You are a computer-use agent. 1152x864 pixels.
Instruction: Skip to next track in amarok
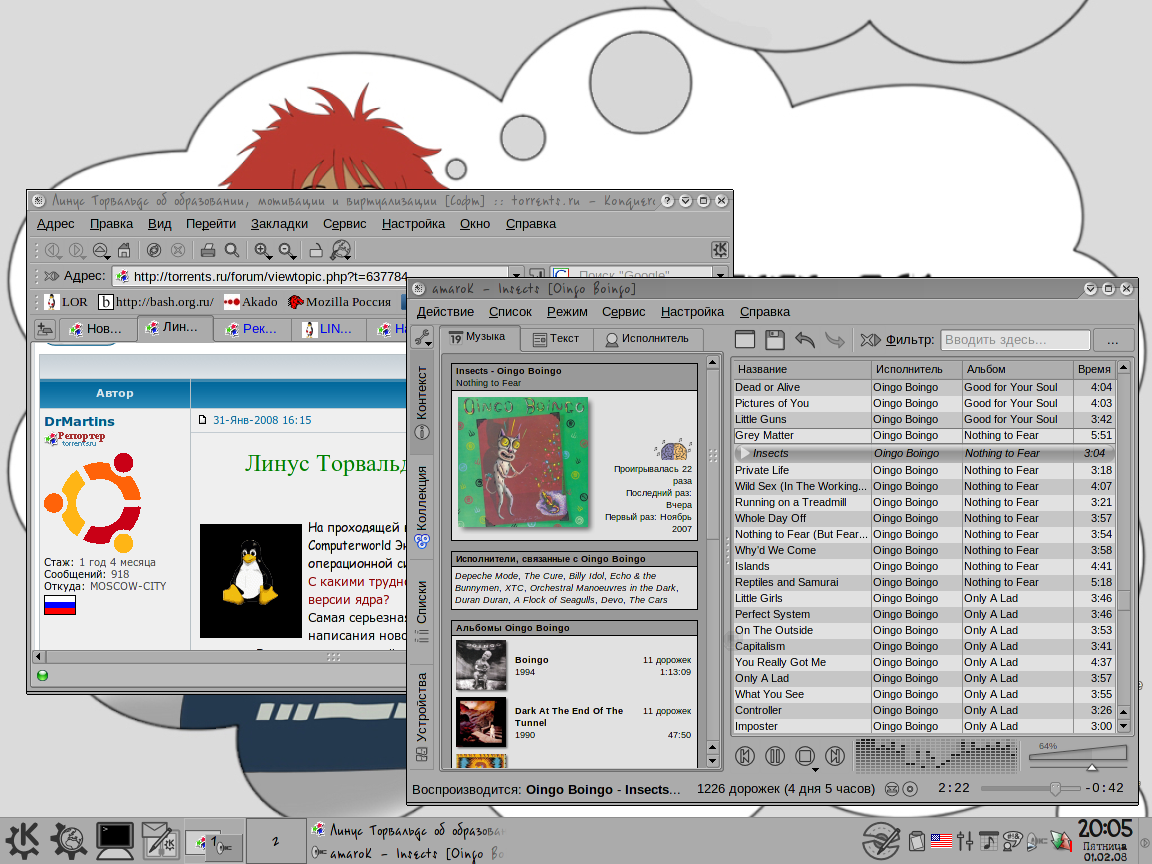835,755
